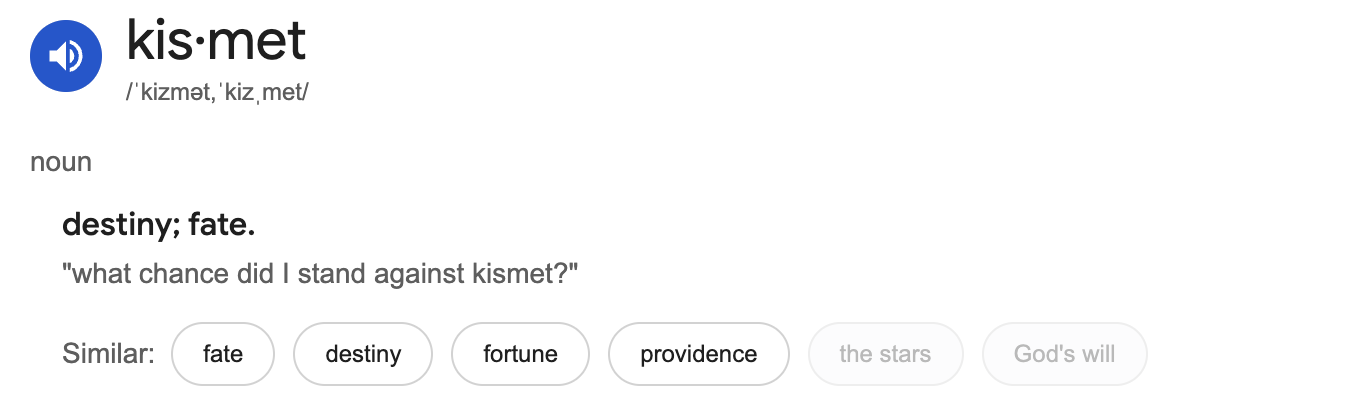Click the faded the stars chip
Image resolution: width=1362 pixels, height=400 pixels.
point(885,354)
